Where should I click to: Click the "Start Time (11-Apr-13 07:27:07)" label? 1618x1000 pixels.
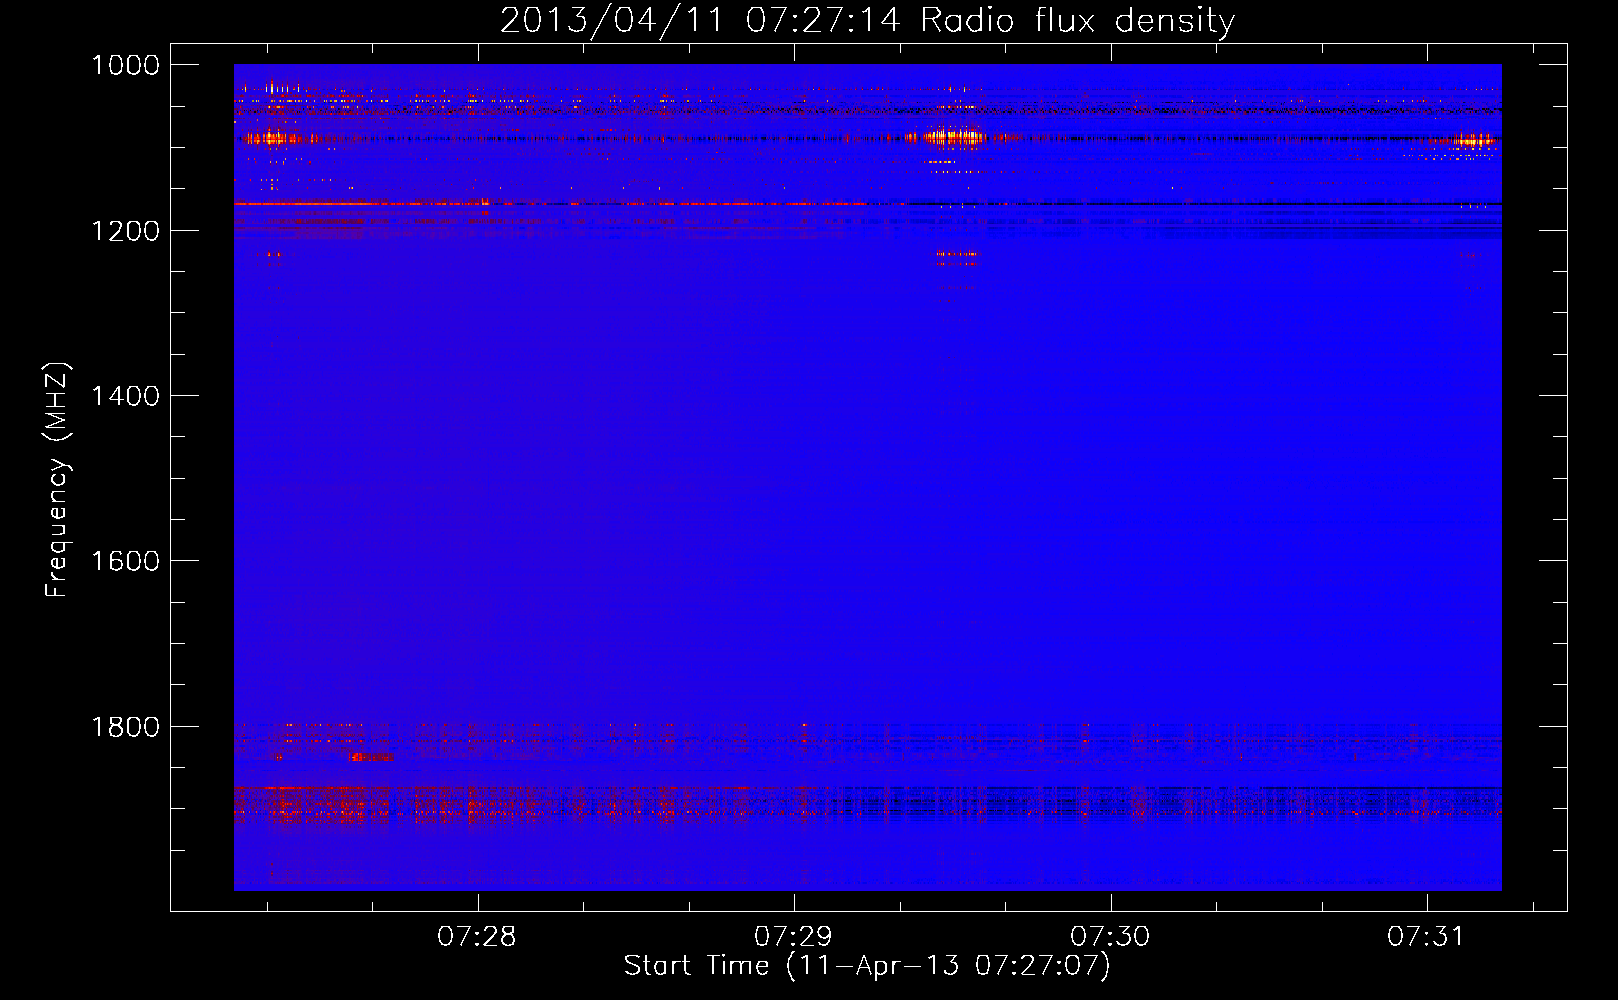point(867,966)
